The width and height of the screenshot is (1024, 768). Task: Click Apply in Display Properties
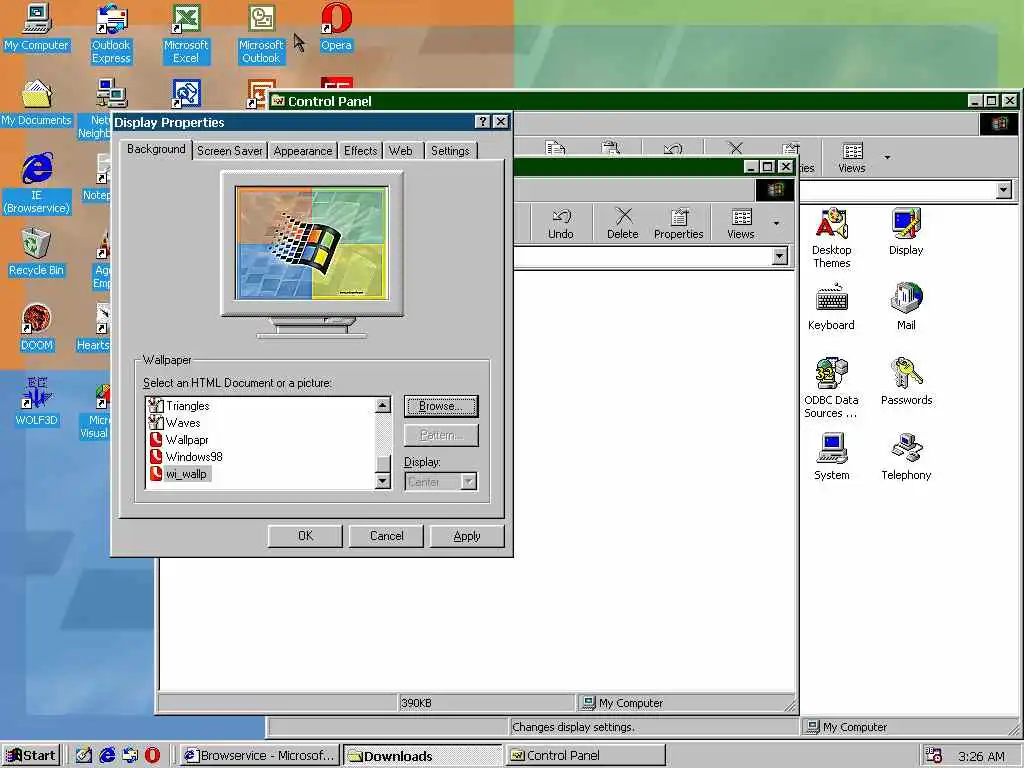tap(467, 536)
